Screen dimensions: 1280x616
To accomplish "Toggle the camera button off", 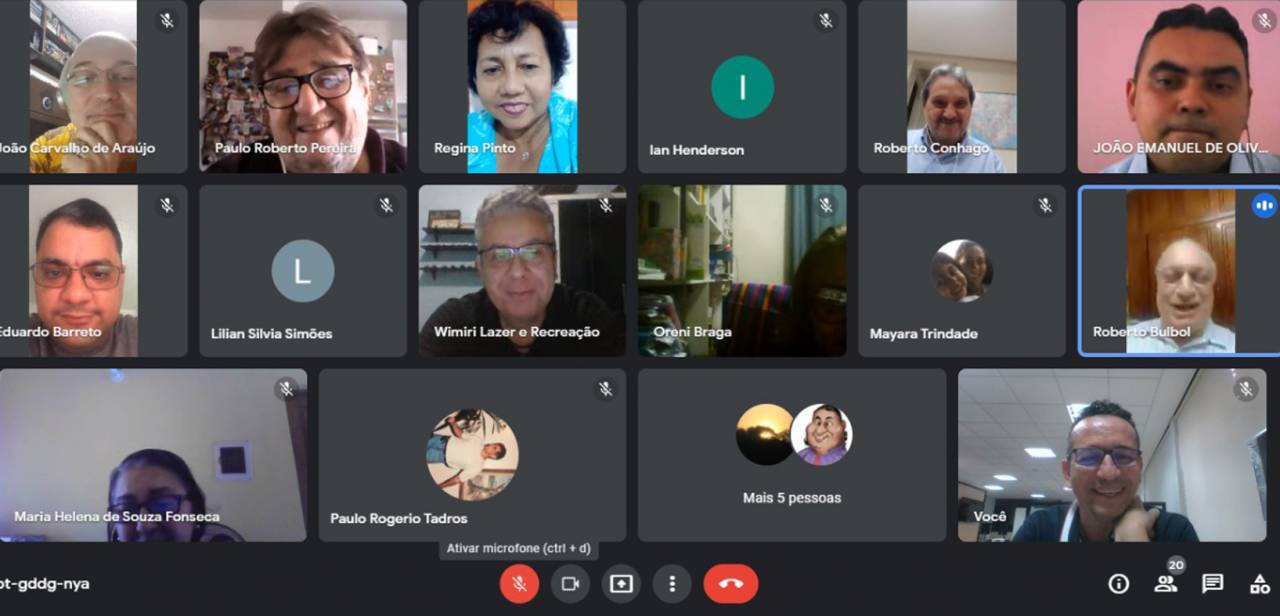I will [570, 584].
